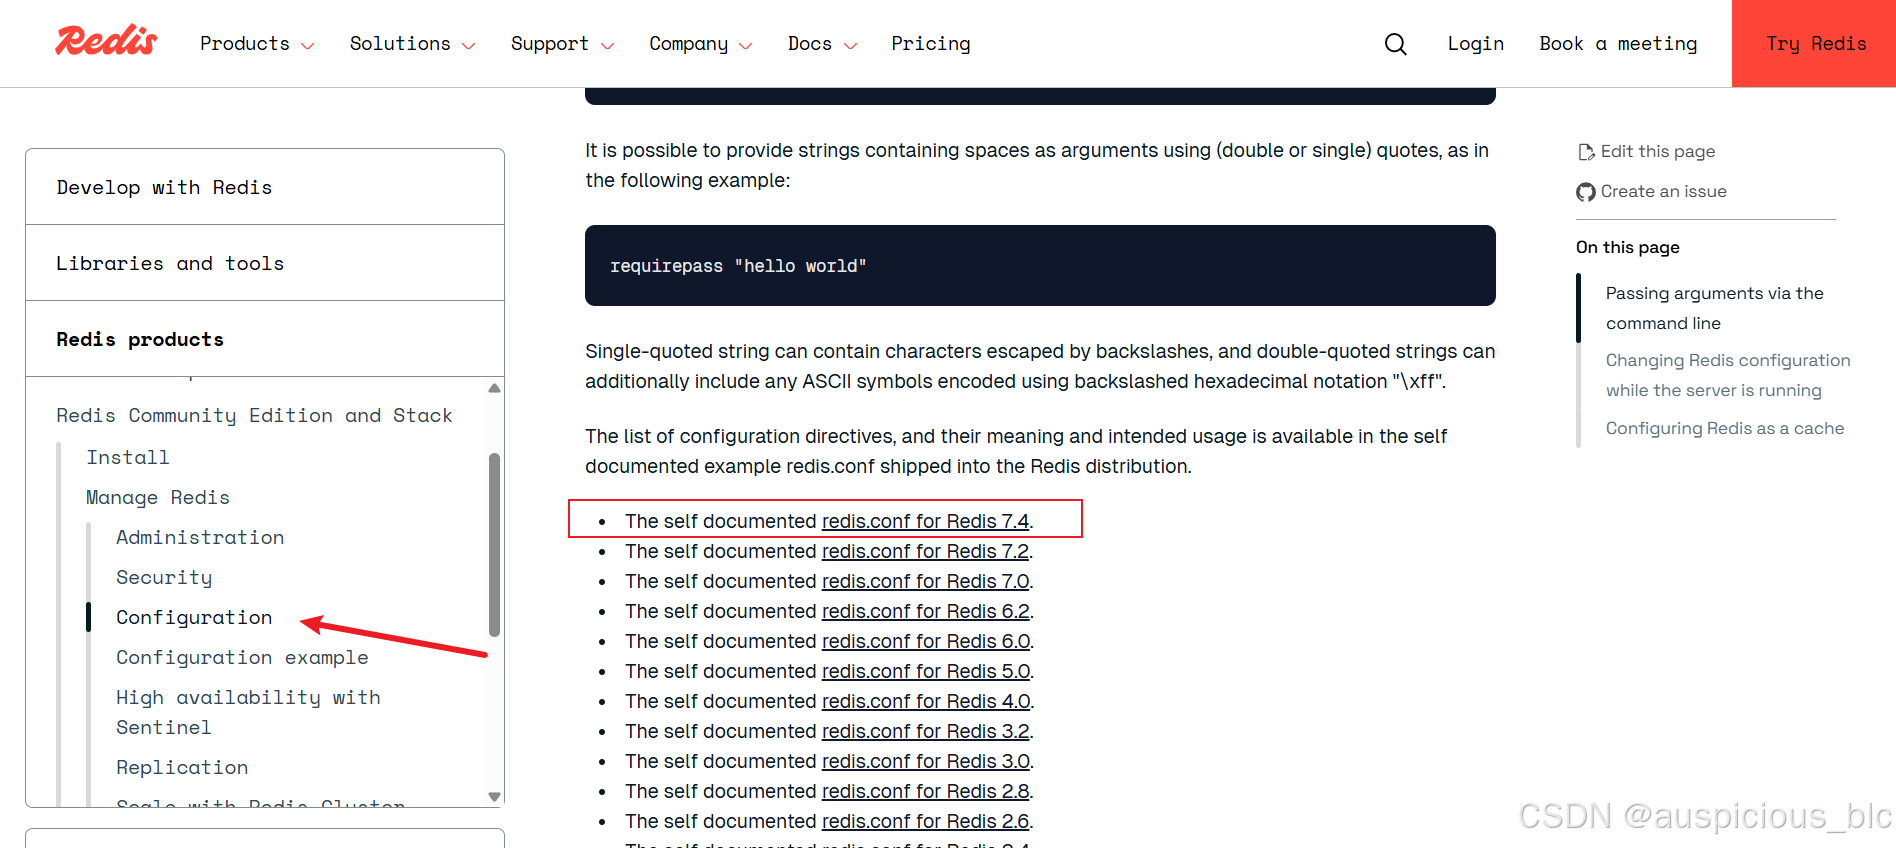This screenshot has height=848, width=1896.
Task: Select the Redis products section
Action: click(x=265, y=339)
